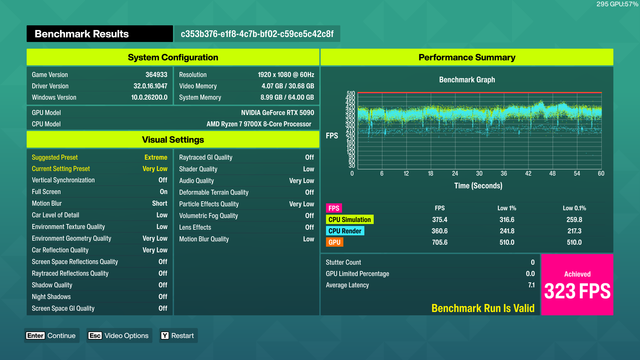Click the Time (Seconds) axis label
640x360 pixels.
pyautogui.click(x=478, y=186)
